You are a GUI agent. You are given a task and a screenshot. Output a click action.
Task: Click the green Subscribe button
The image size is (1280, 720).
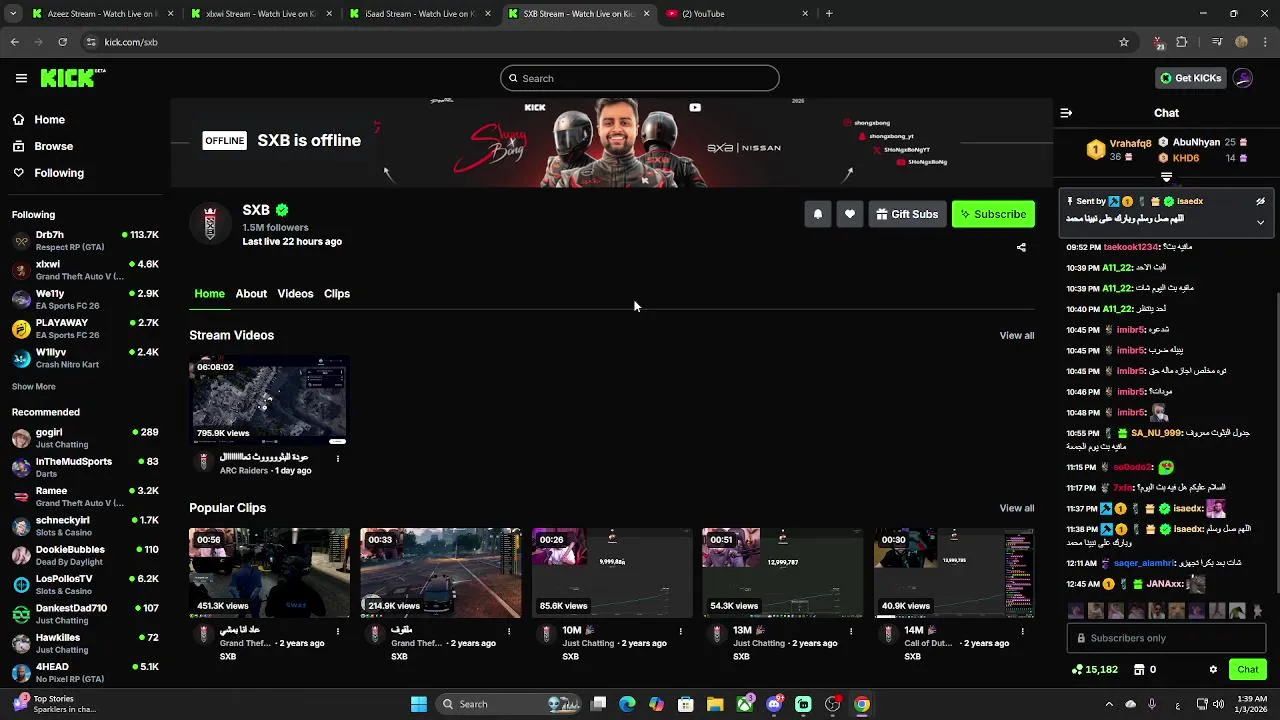[993, 214]
